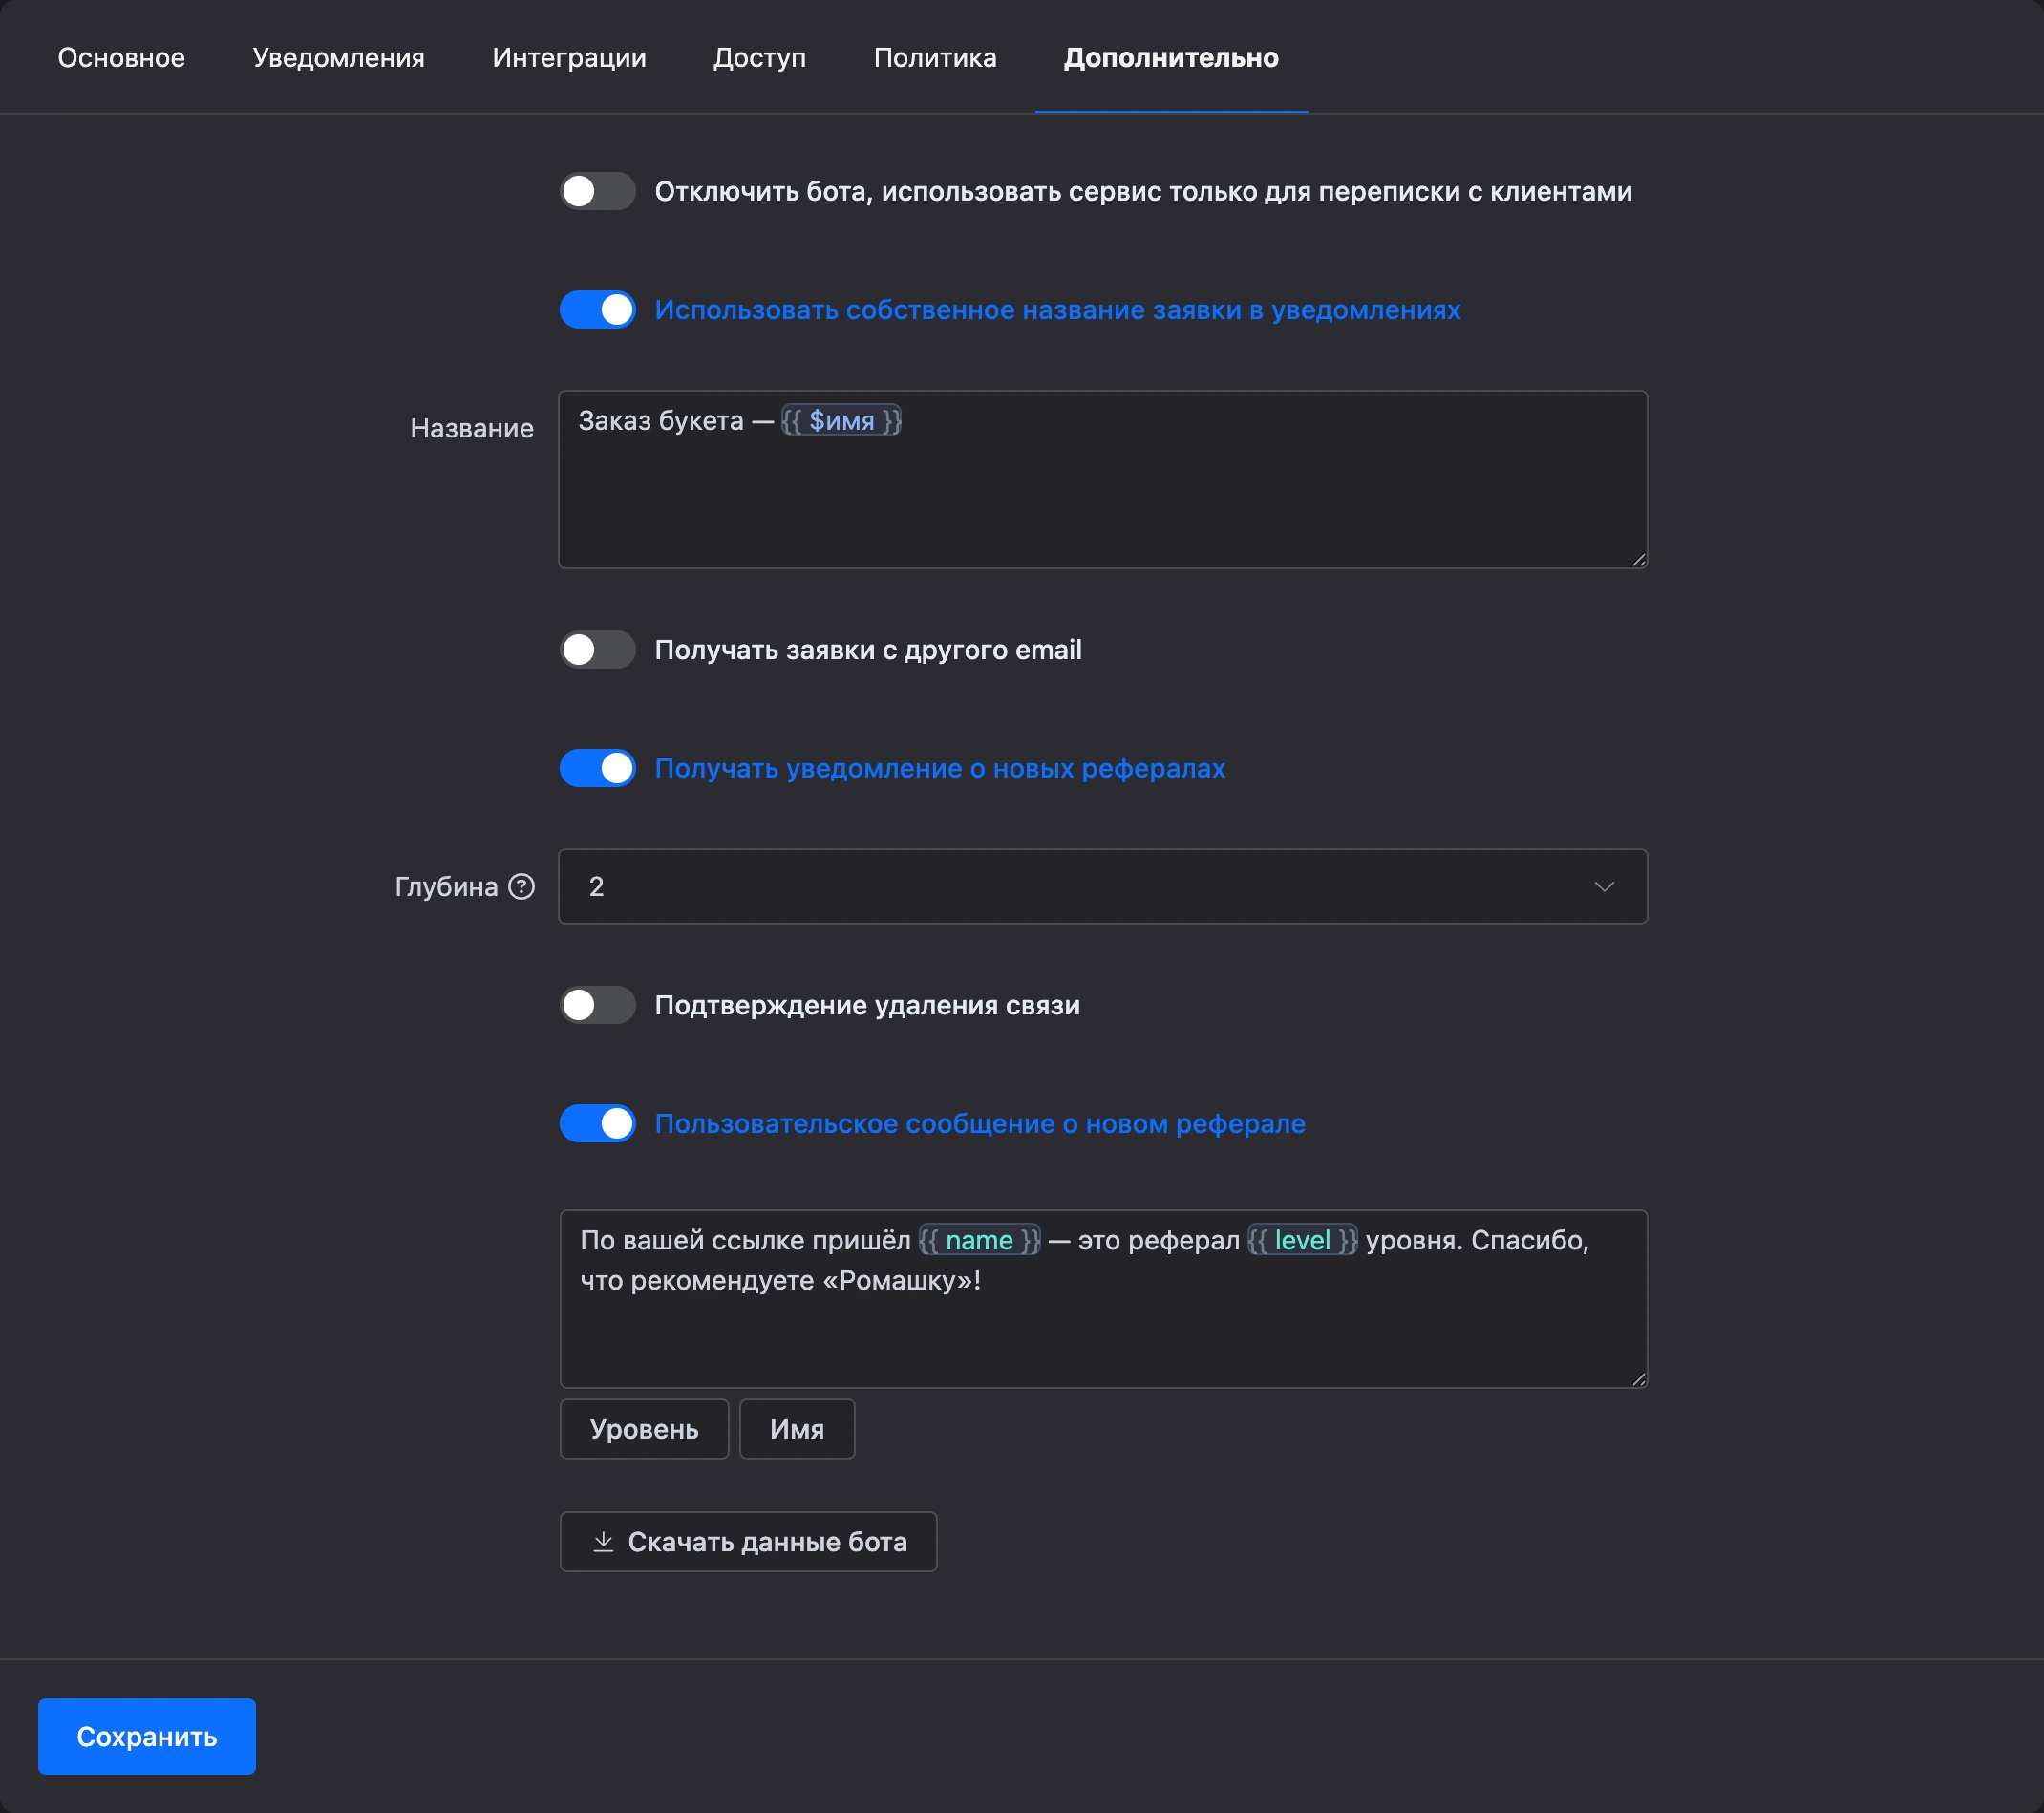Turn off уведомление о новых рефералах

click(597, 768)
